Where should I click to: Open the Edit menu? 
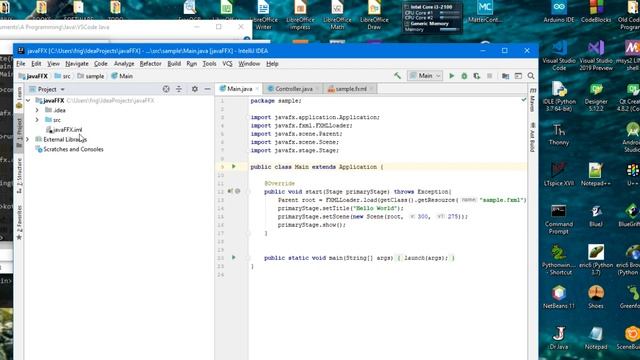tap(36, 64)
